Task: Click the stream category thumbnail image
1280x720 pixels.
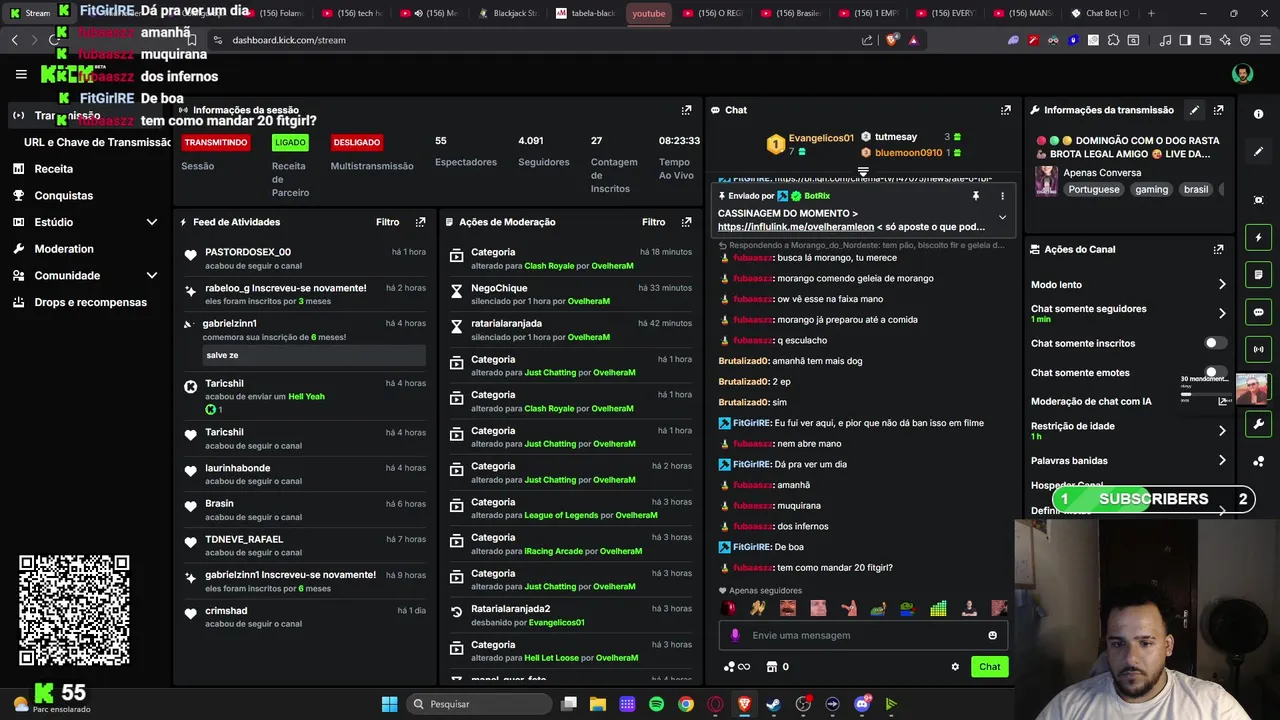Action: [1047, 180]
